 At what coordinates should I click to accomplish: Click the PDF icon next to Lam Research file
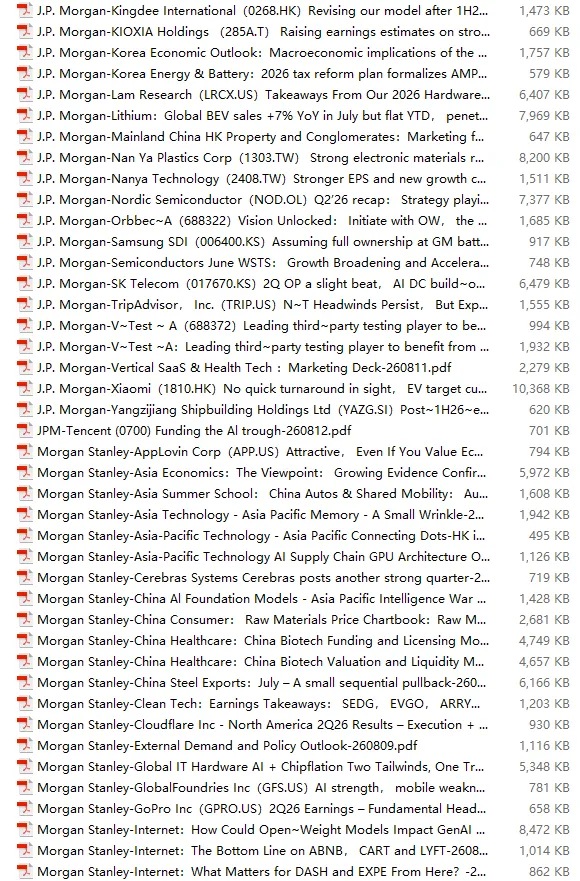(x=25, y=95)
